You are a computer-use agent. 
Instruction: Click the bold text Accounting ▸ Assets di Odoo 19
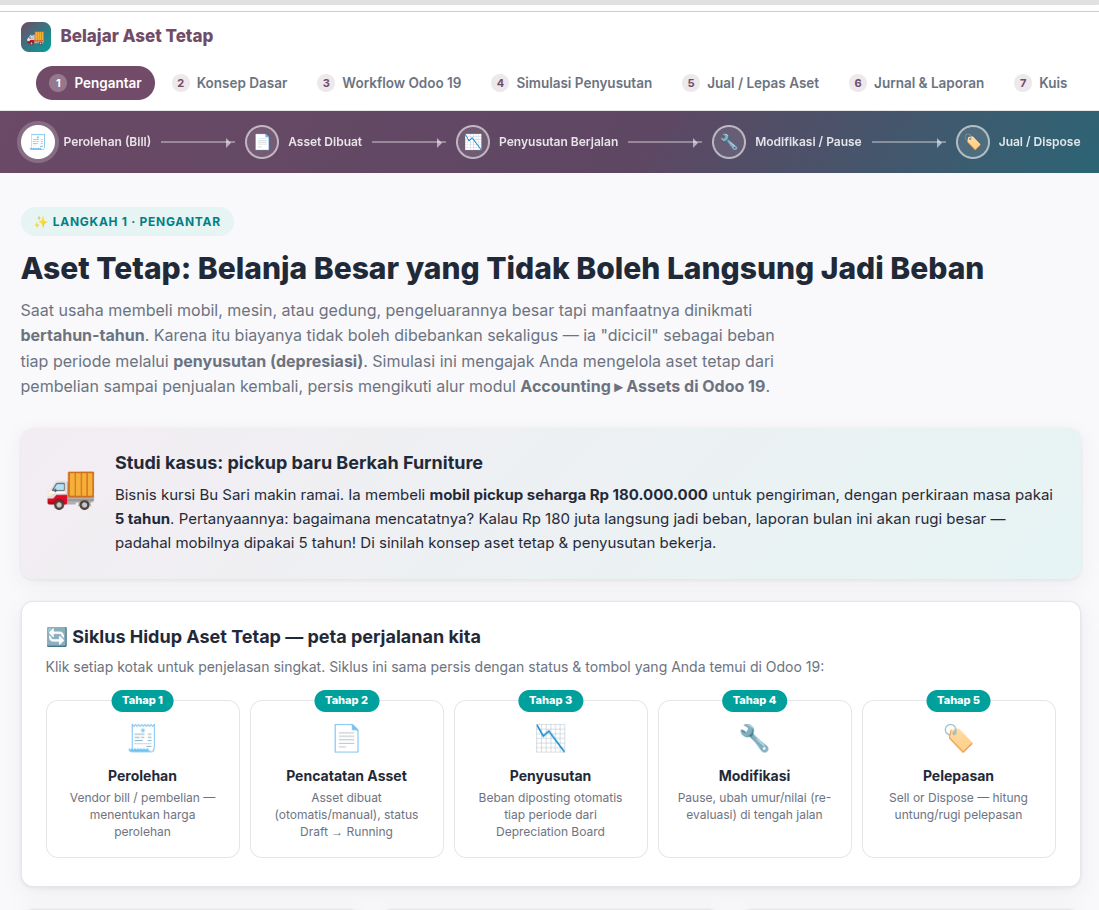[x=643, y=387]
